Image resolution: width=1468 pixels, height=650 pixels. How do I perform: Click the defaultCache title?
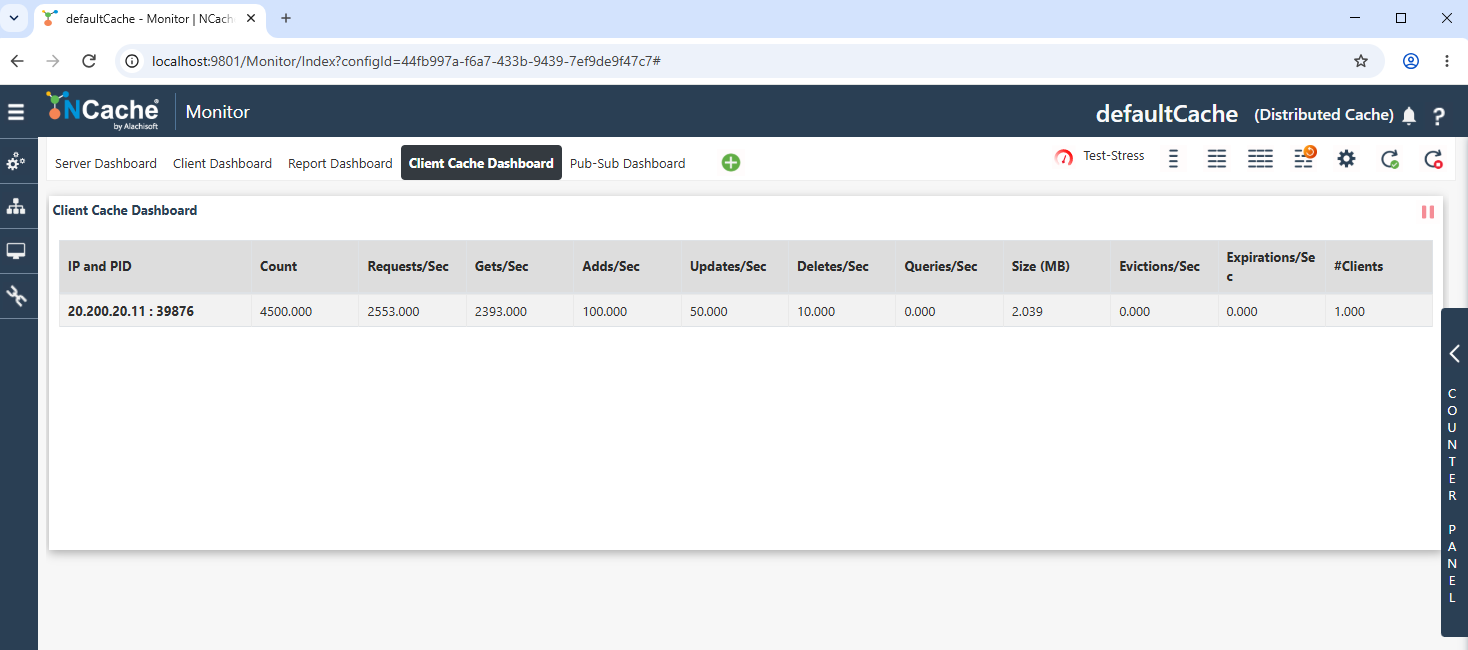coord(1167,114)
